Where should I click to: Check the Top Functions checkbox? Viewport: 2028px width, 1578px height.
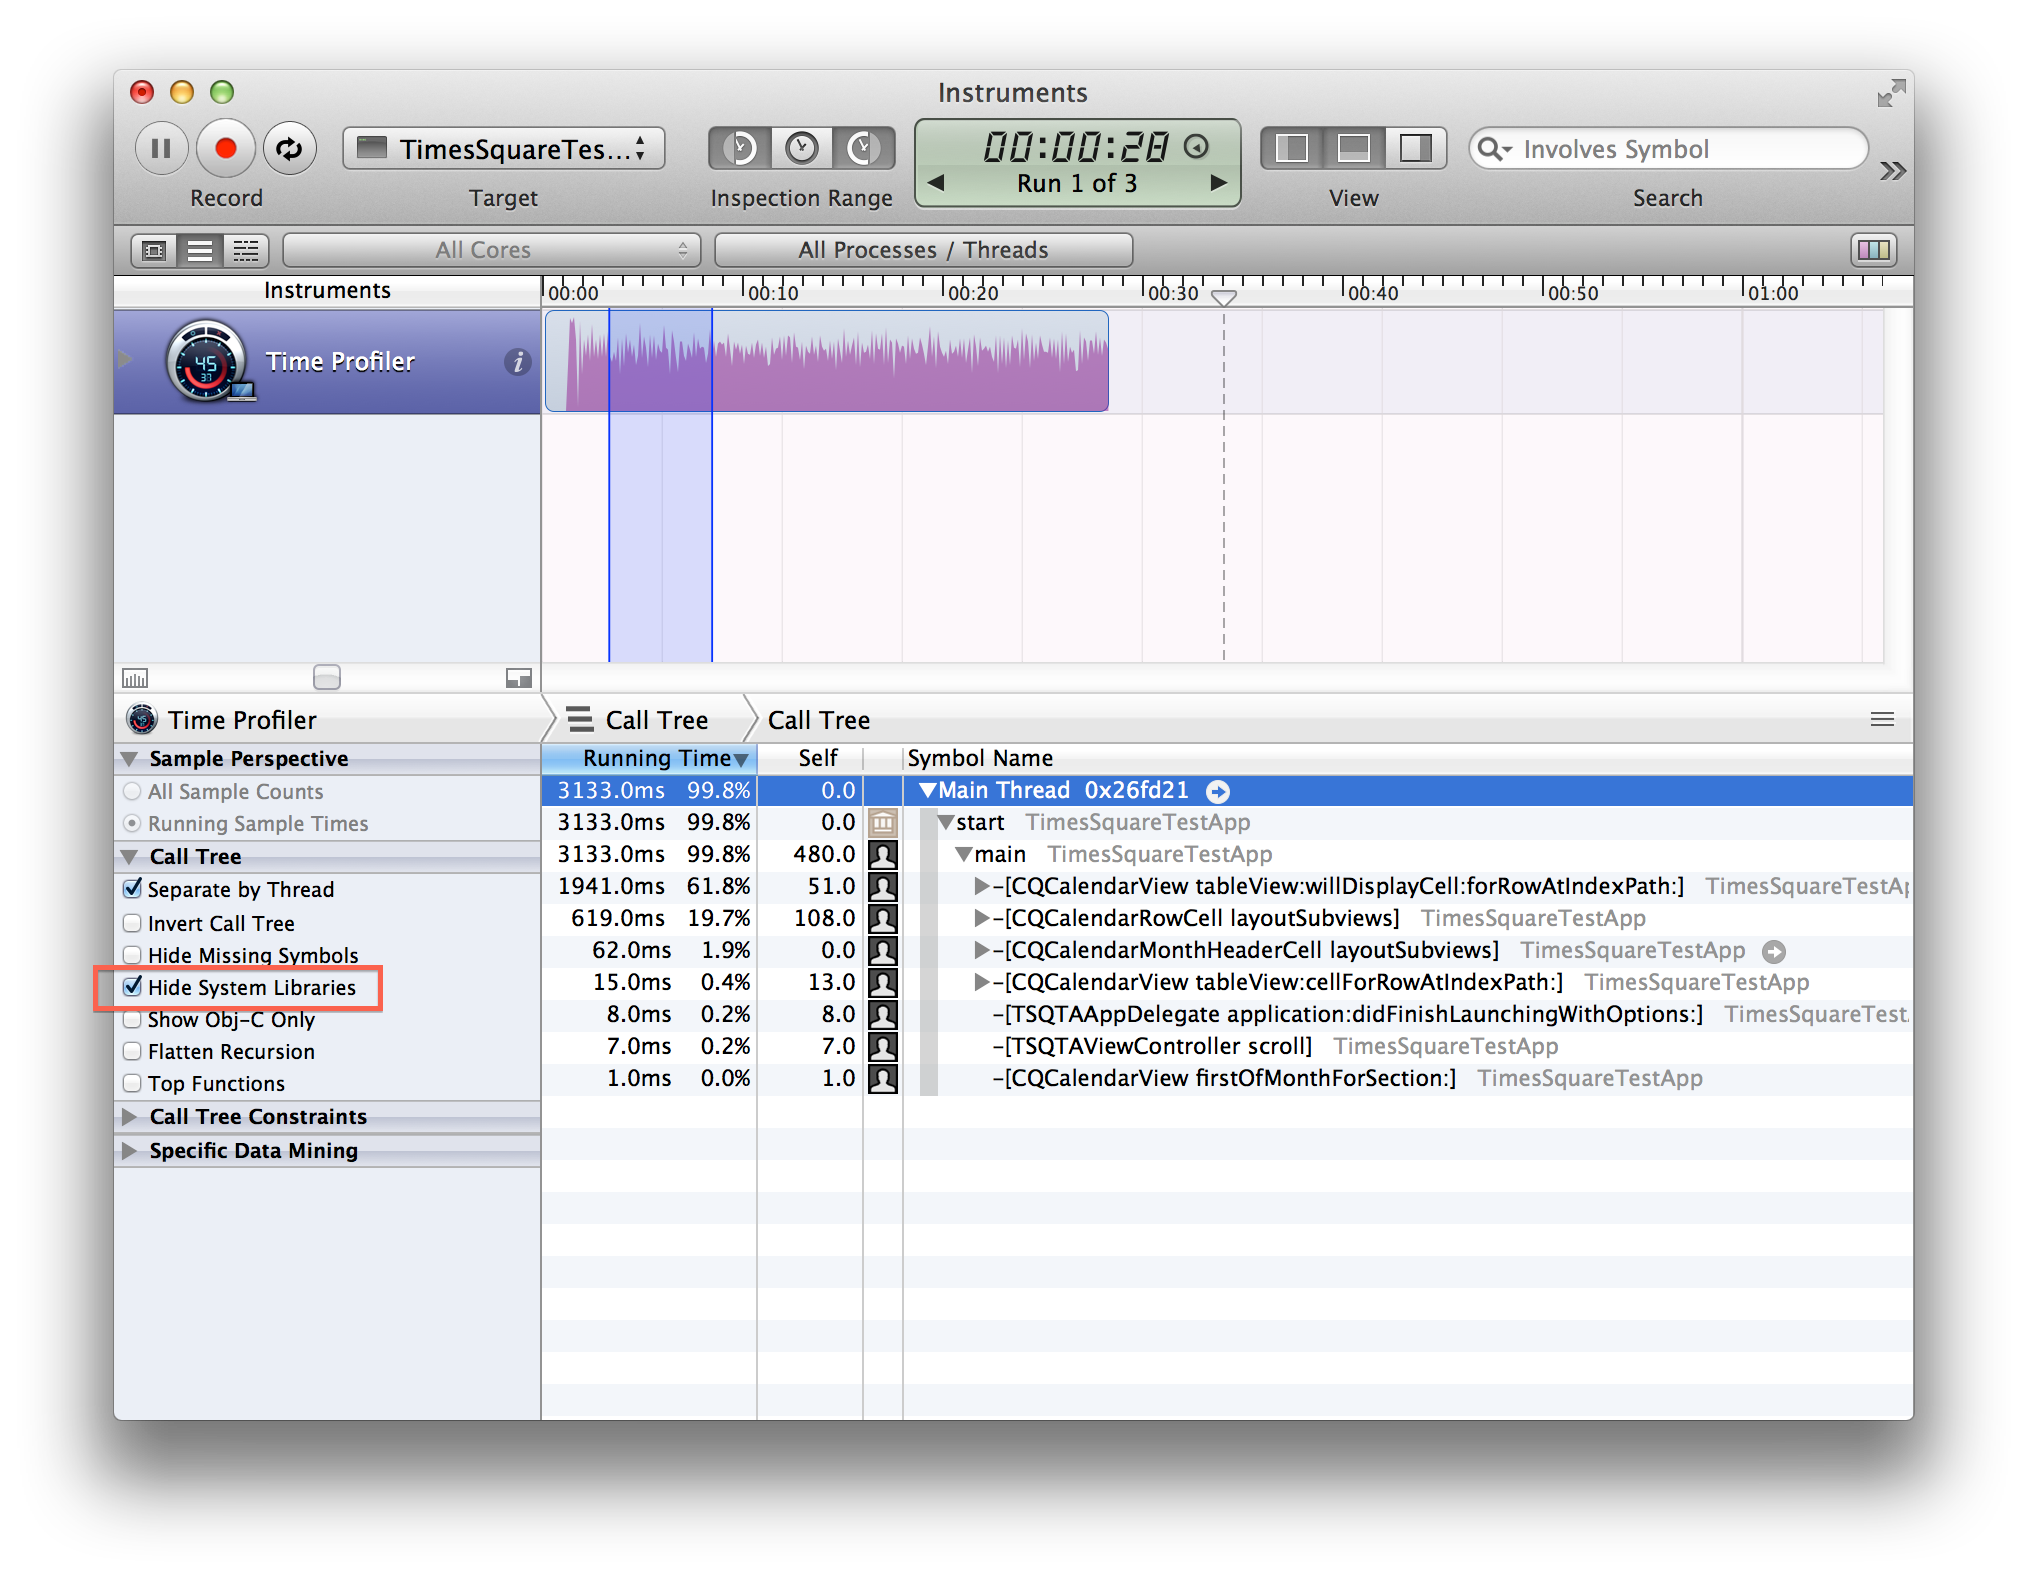tap(133, 1083)
